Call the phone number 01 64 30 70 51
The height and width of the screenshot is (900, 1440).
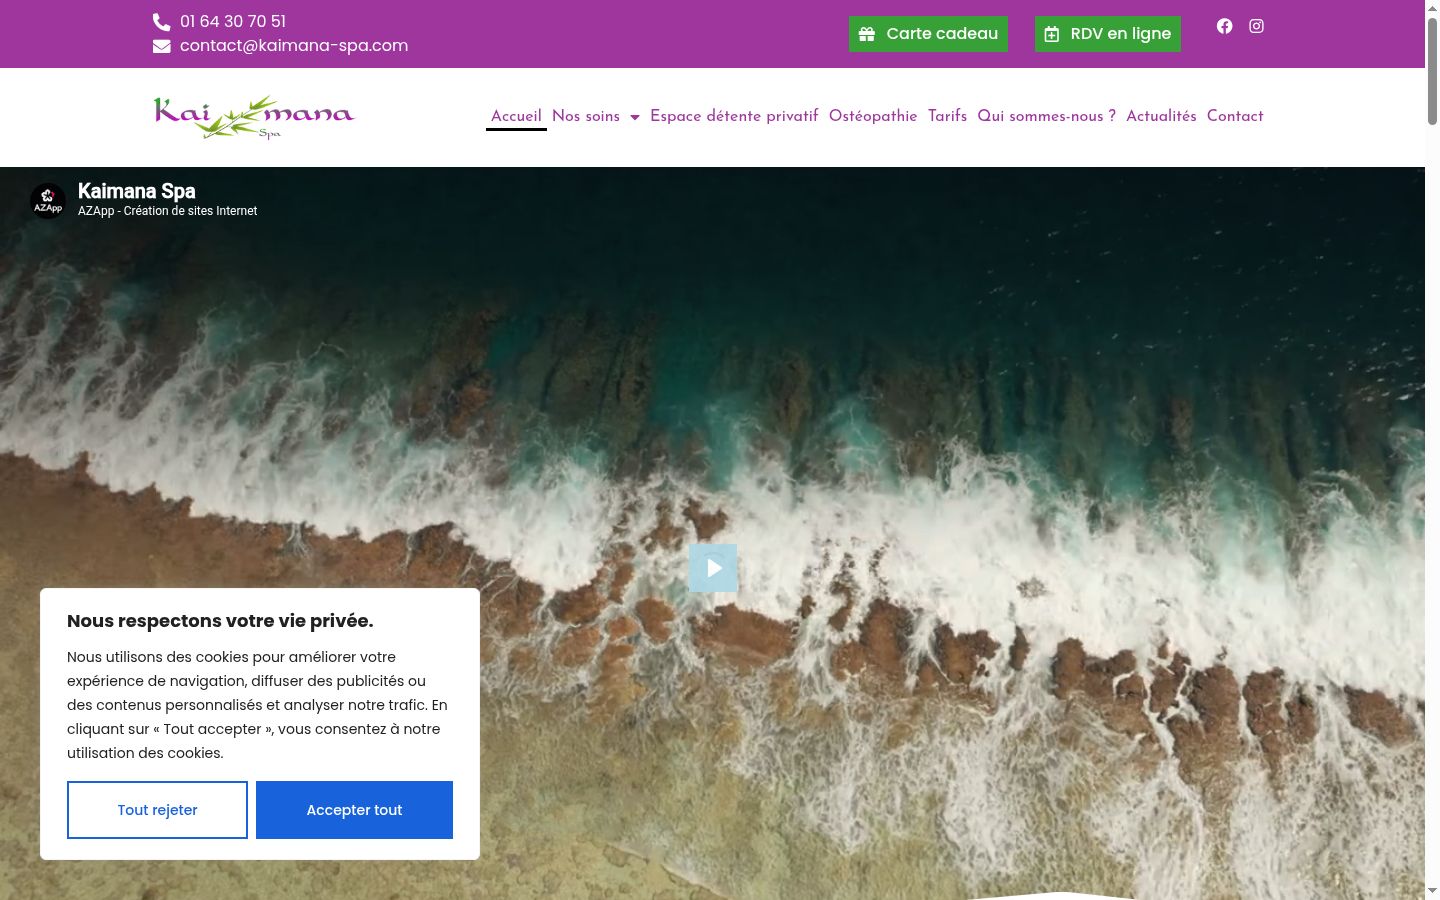pyautogui.click(x=233, y=21)
